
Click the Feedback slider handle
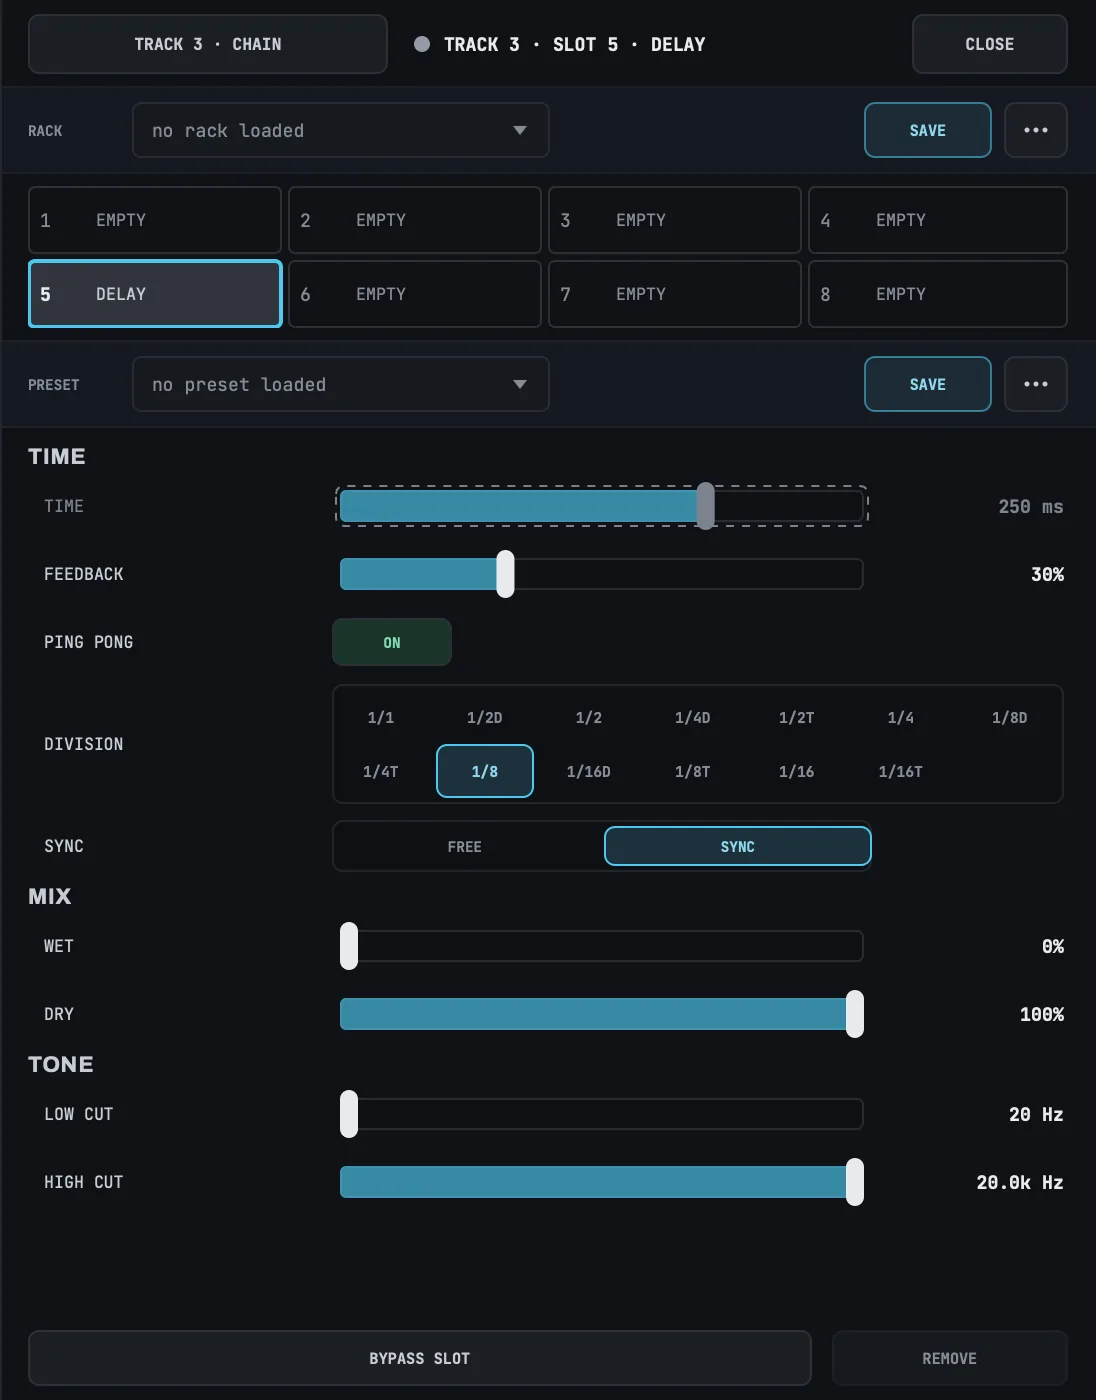coord(505,574)
